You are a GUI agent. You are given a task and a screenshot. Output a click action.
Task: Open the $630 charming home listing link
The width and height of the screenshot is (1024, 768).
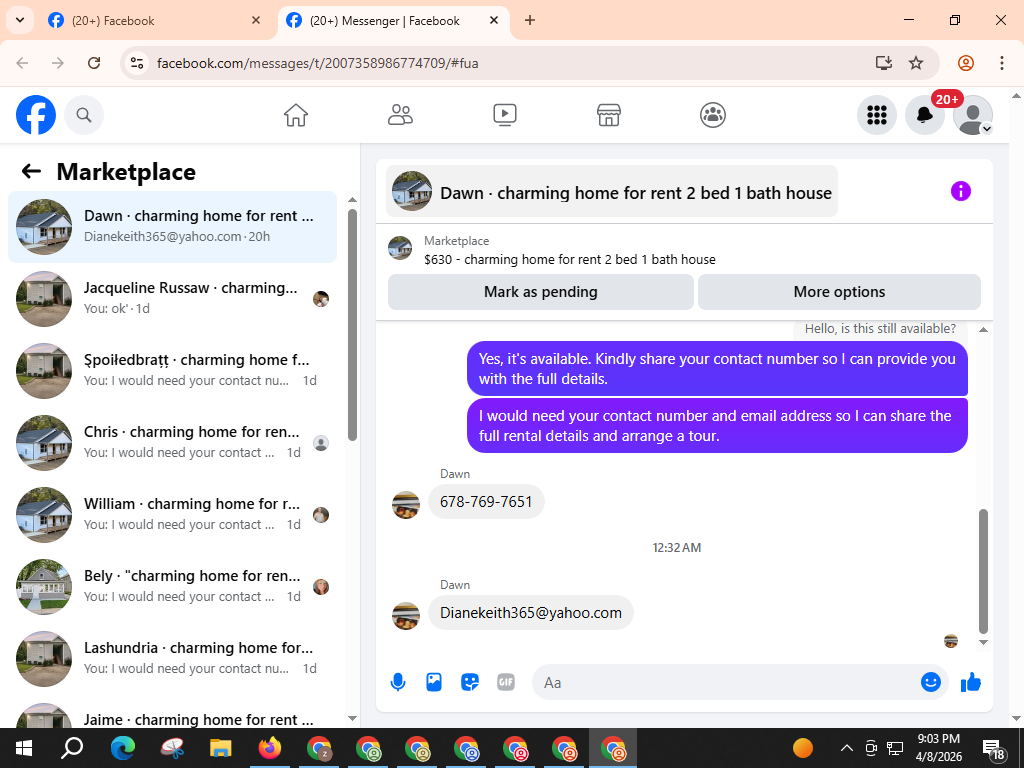(x=569, y=259)
